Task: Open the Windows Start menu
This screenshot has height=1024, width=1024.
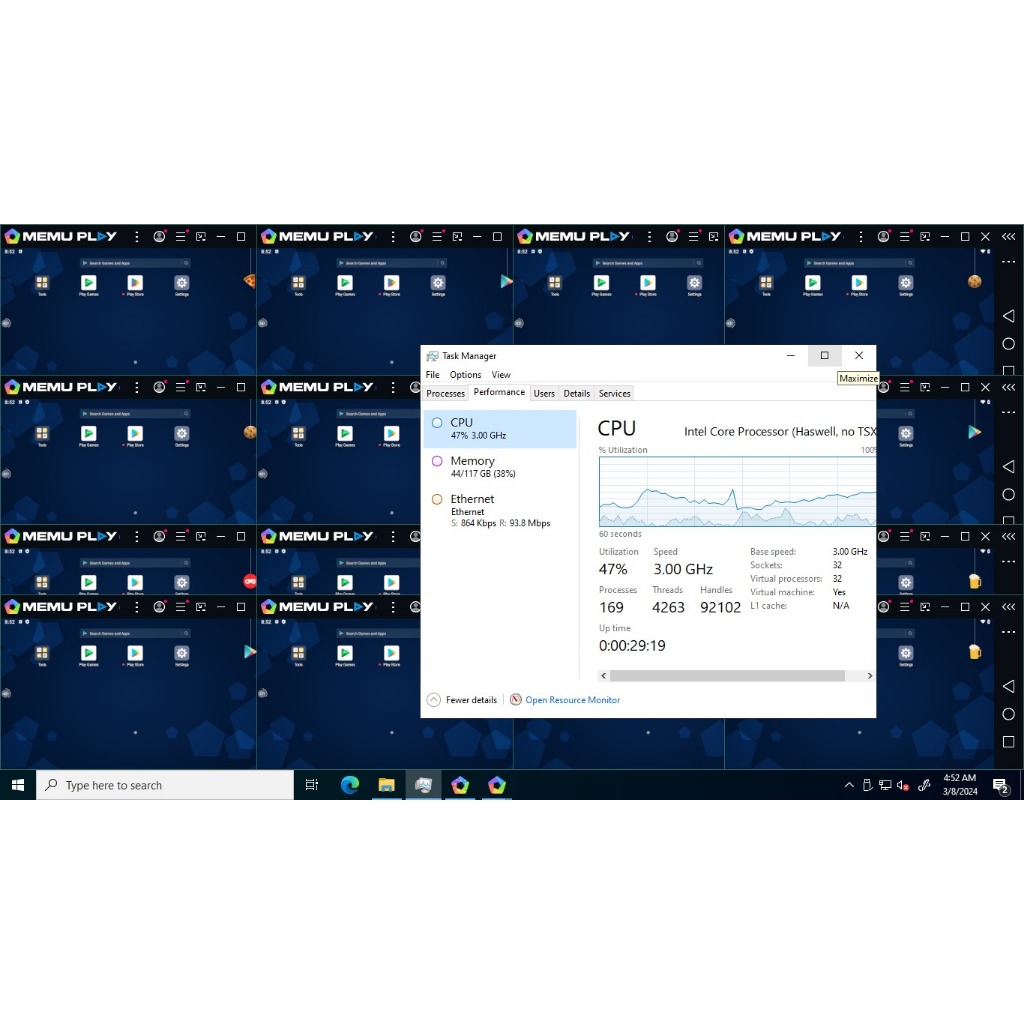Action: point(18,785)
